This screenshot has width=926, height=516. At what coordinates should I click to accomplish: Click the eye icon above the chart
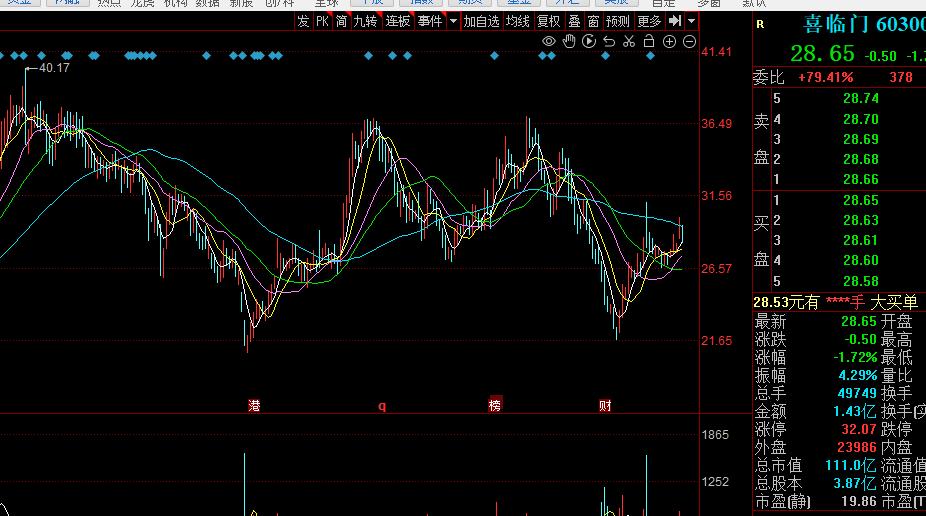click(x=549, y=41)
